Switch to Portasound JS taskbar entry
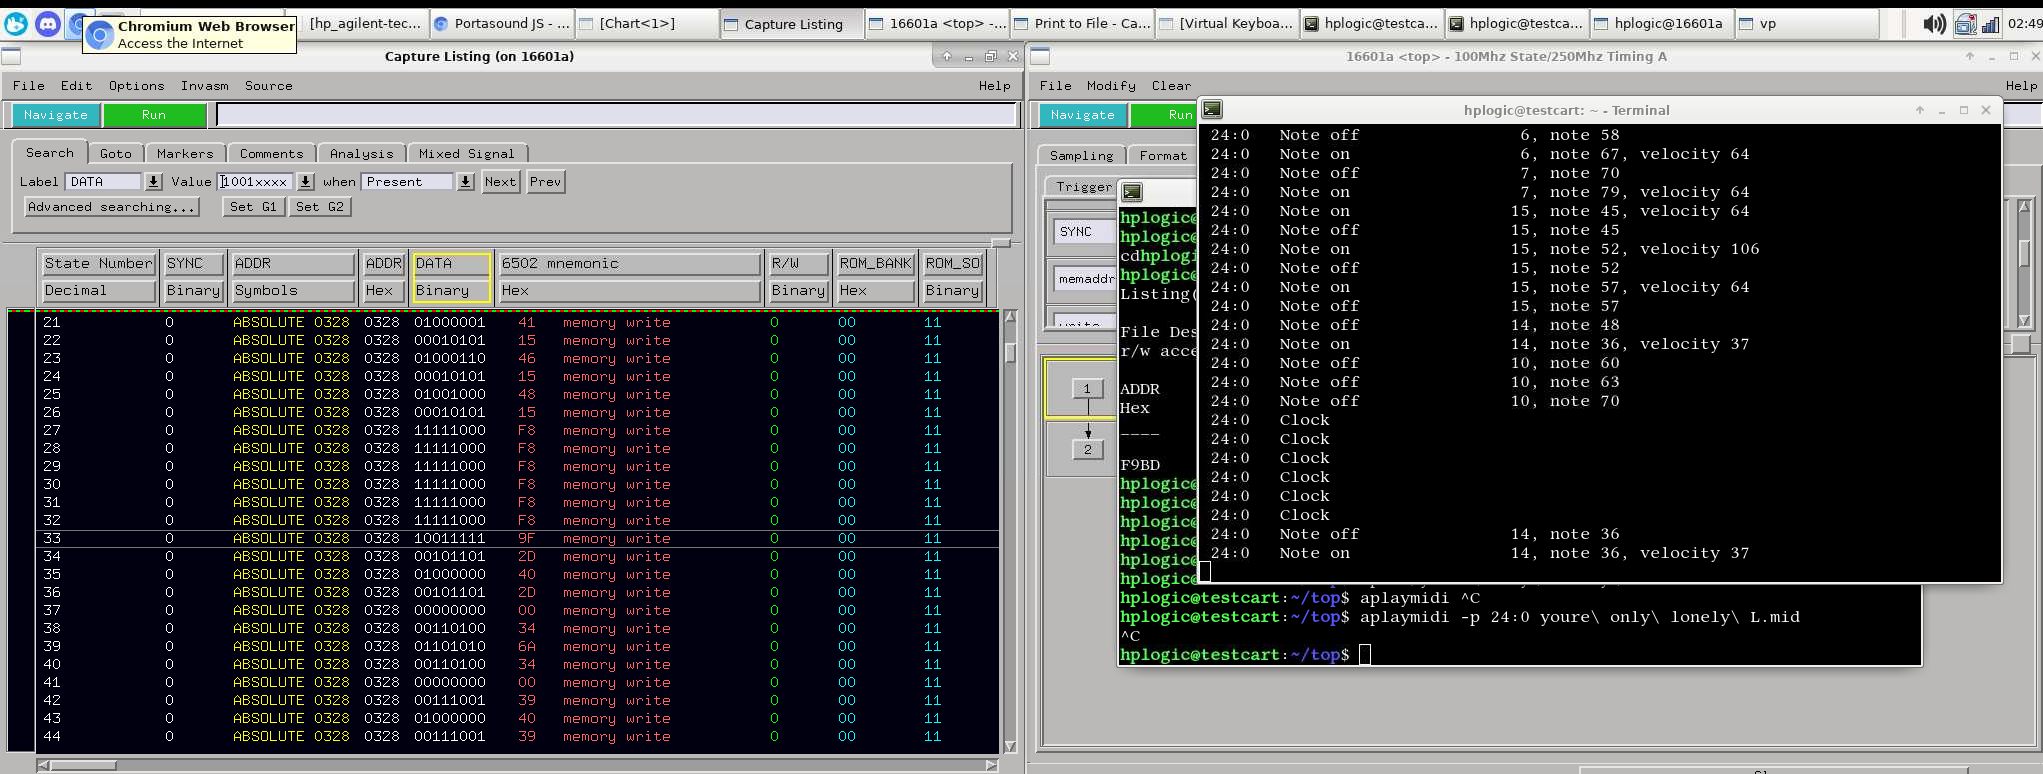 (x=503, y=24)
